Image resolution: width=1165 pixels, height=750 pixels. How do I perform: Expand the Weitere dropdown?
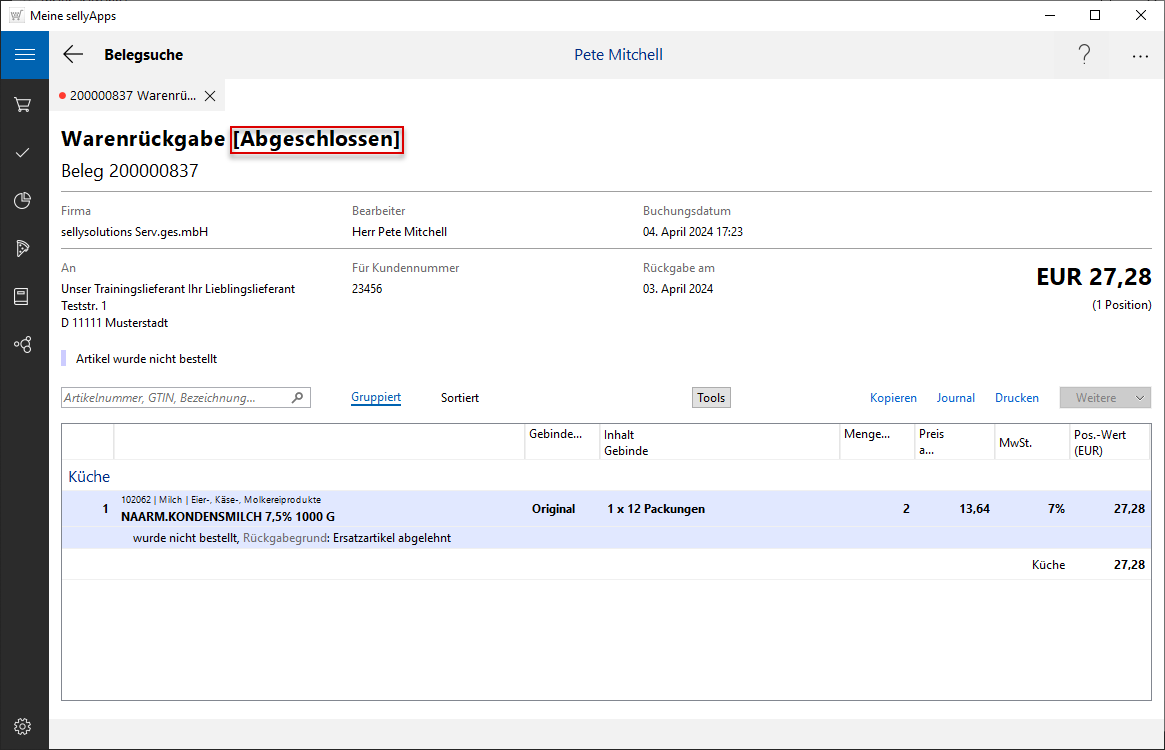pyautogui.click(x=1105, y=398)
